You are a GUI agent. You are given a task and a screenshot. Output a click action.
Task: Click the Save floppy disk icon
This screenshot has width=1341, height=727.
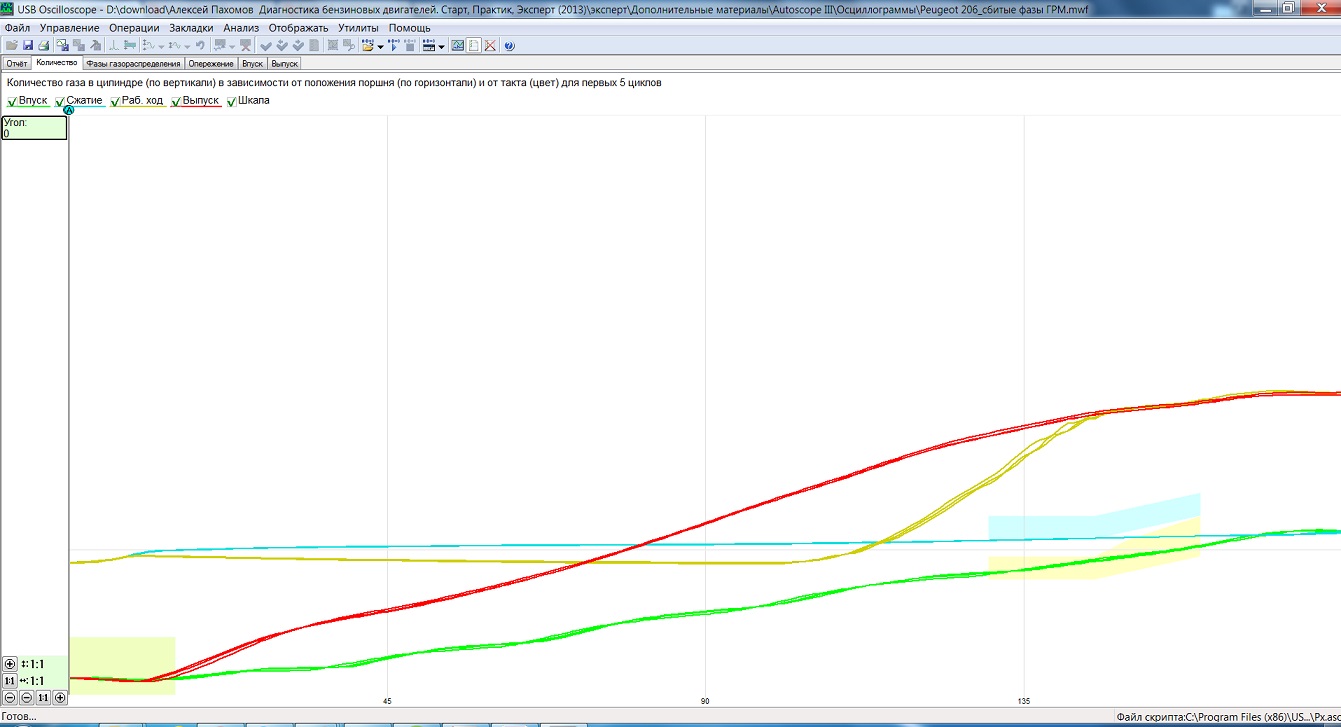point(28,45)
